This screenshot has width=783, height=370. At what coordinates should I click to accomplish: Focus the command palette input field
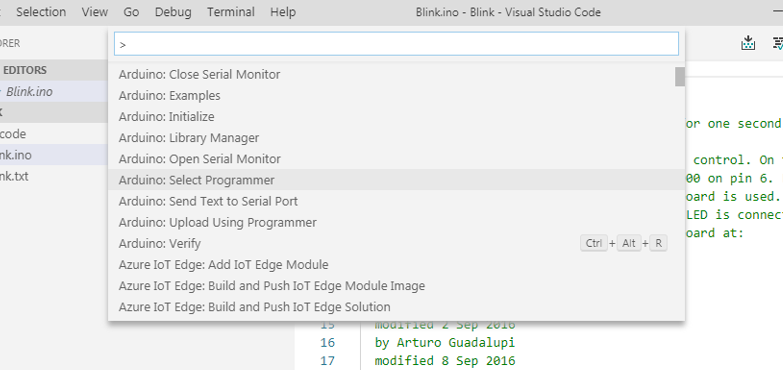click(396, 44)
